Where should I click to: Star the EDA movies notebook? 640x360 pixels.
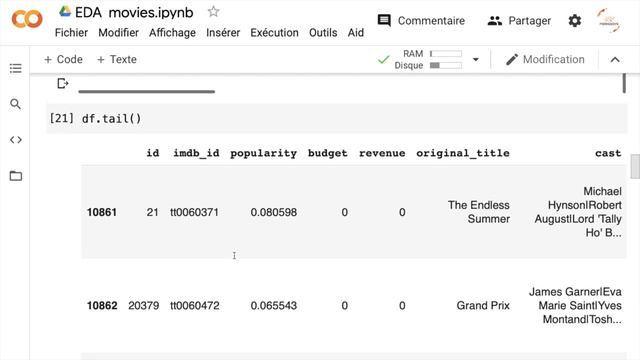point(213,11)
